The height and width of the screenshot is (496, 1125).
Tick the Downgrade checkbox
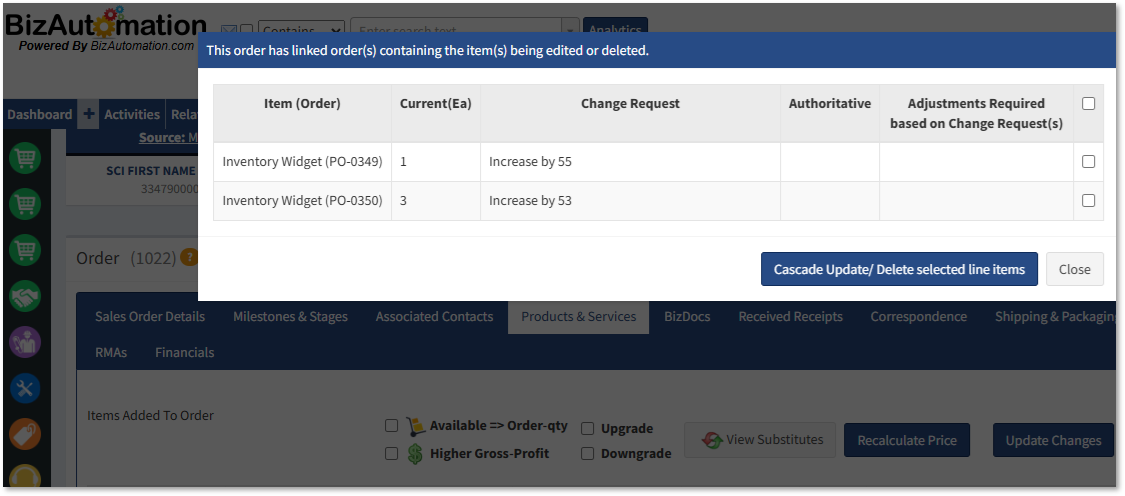pyautogui.click(x=588, y=454)
